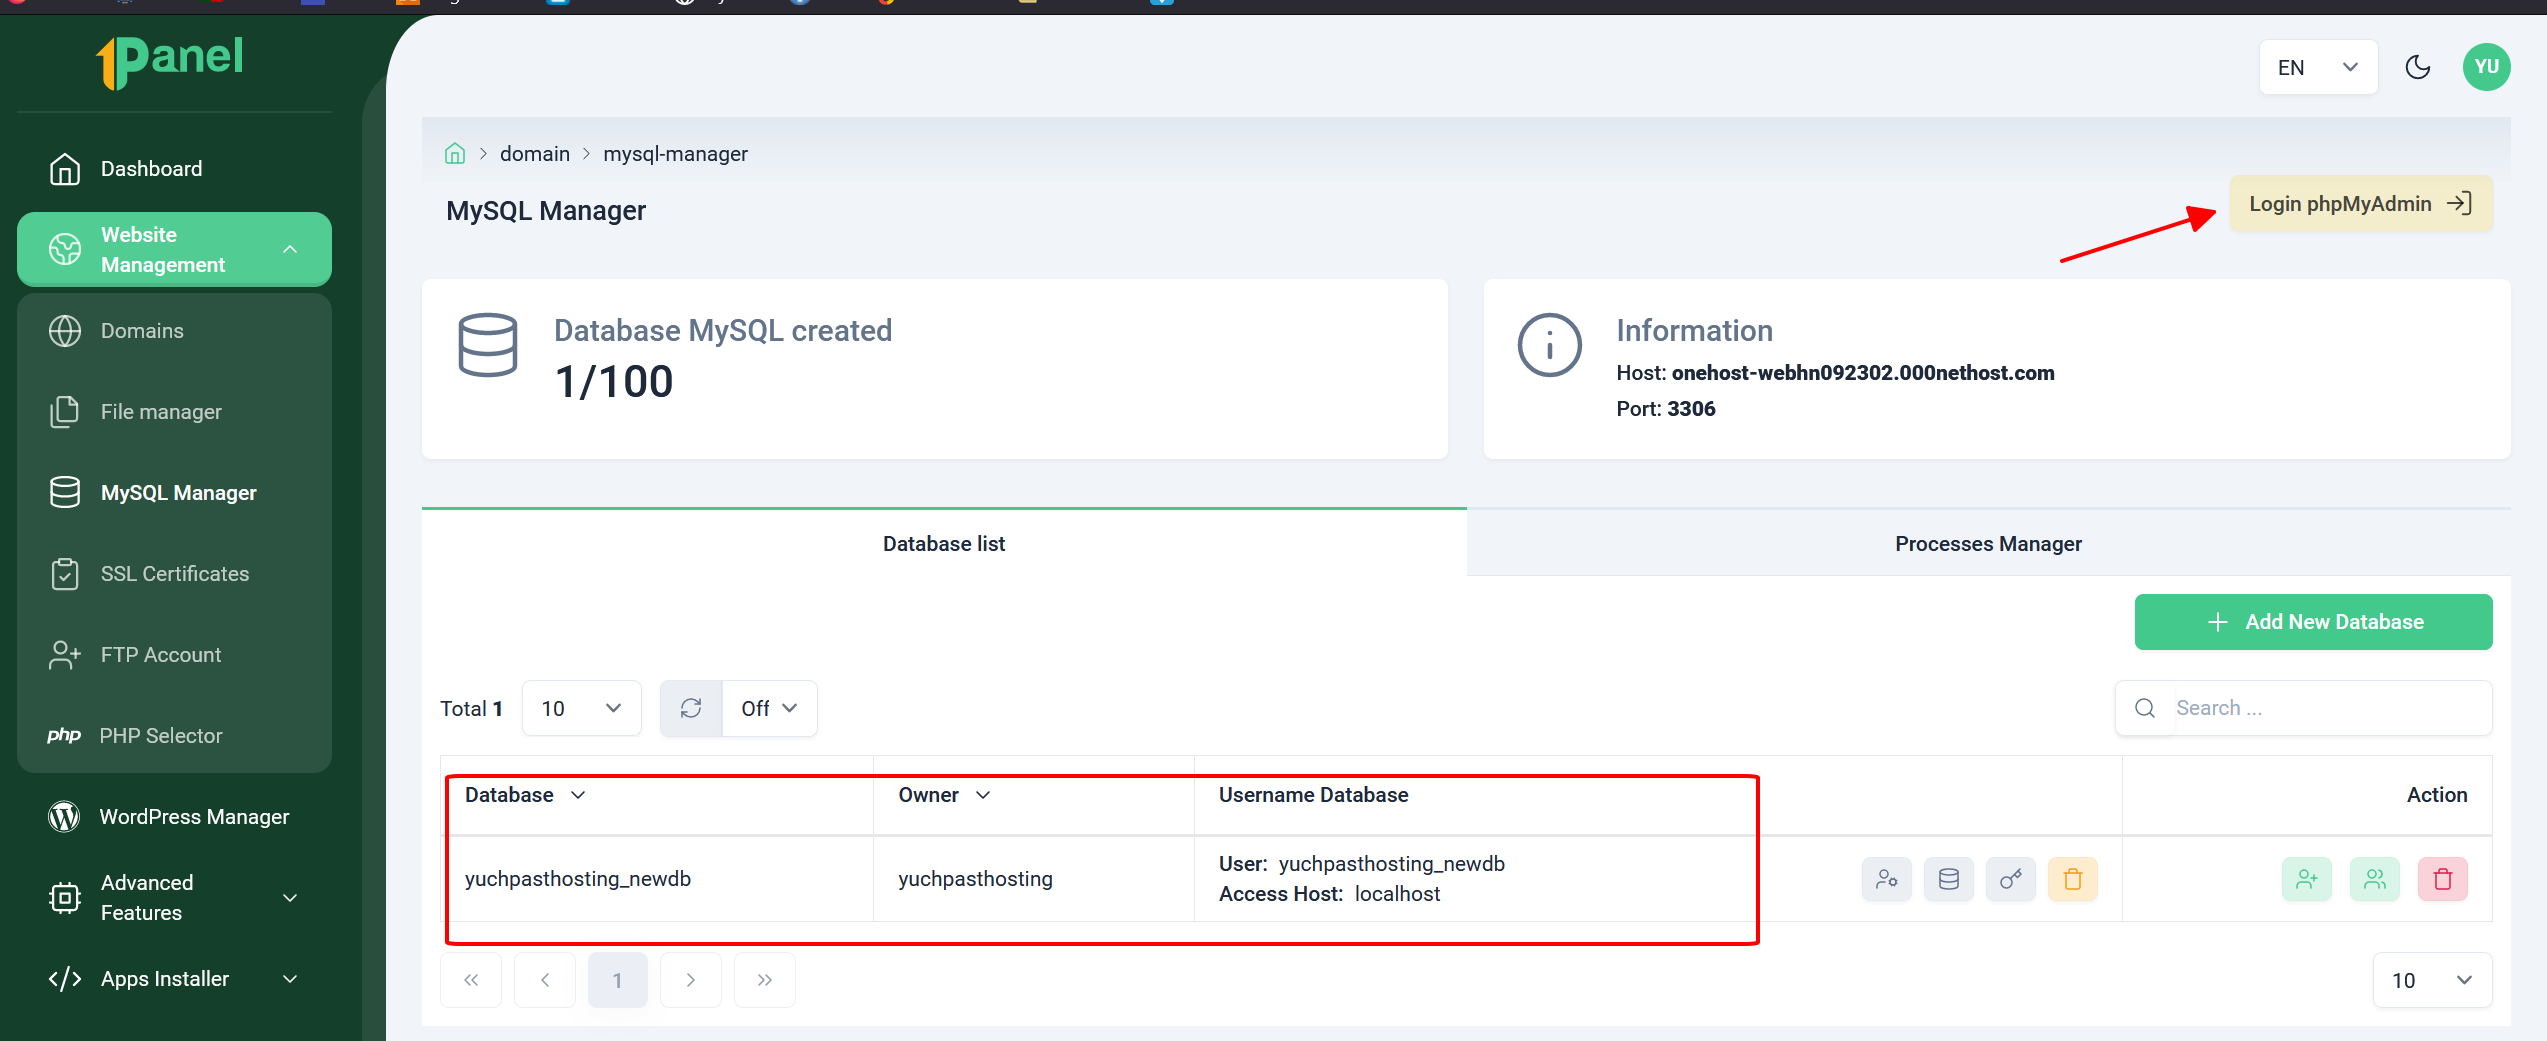Click the green users group icon in Action column
Viewport: 2547px width, 1041px height.
point(2374,879)
